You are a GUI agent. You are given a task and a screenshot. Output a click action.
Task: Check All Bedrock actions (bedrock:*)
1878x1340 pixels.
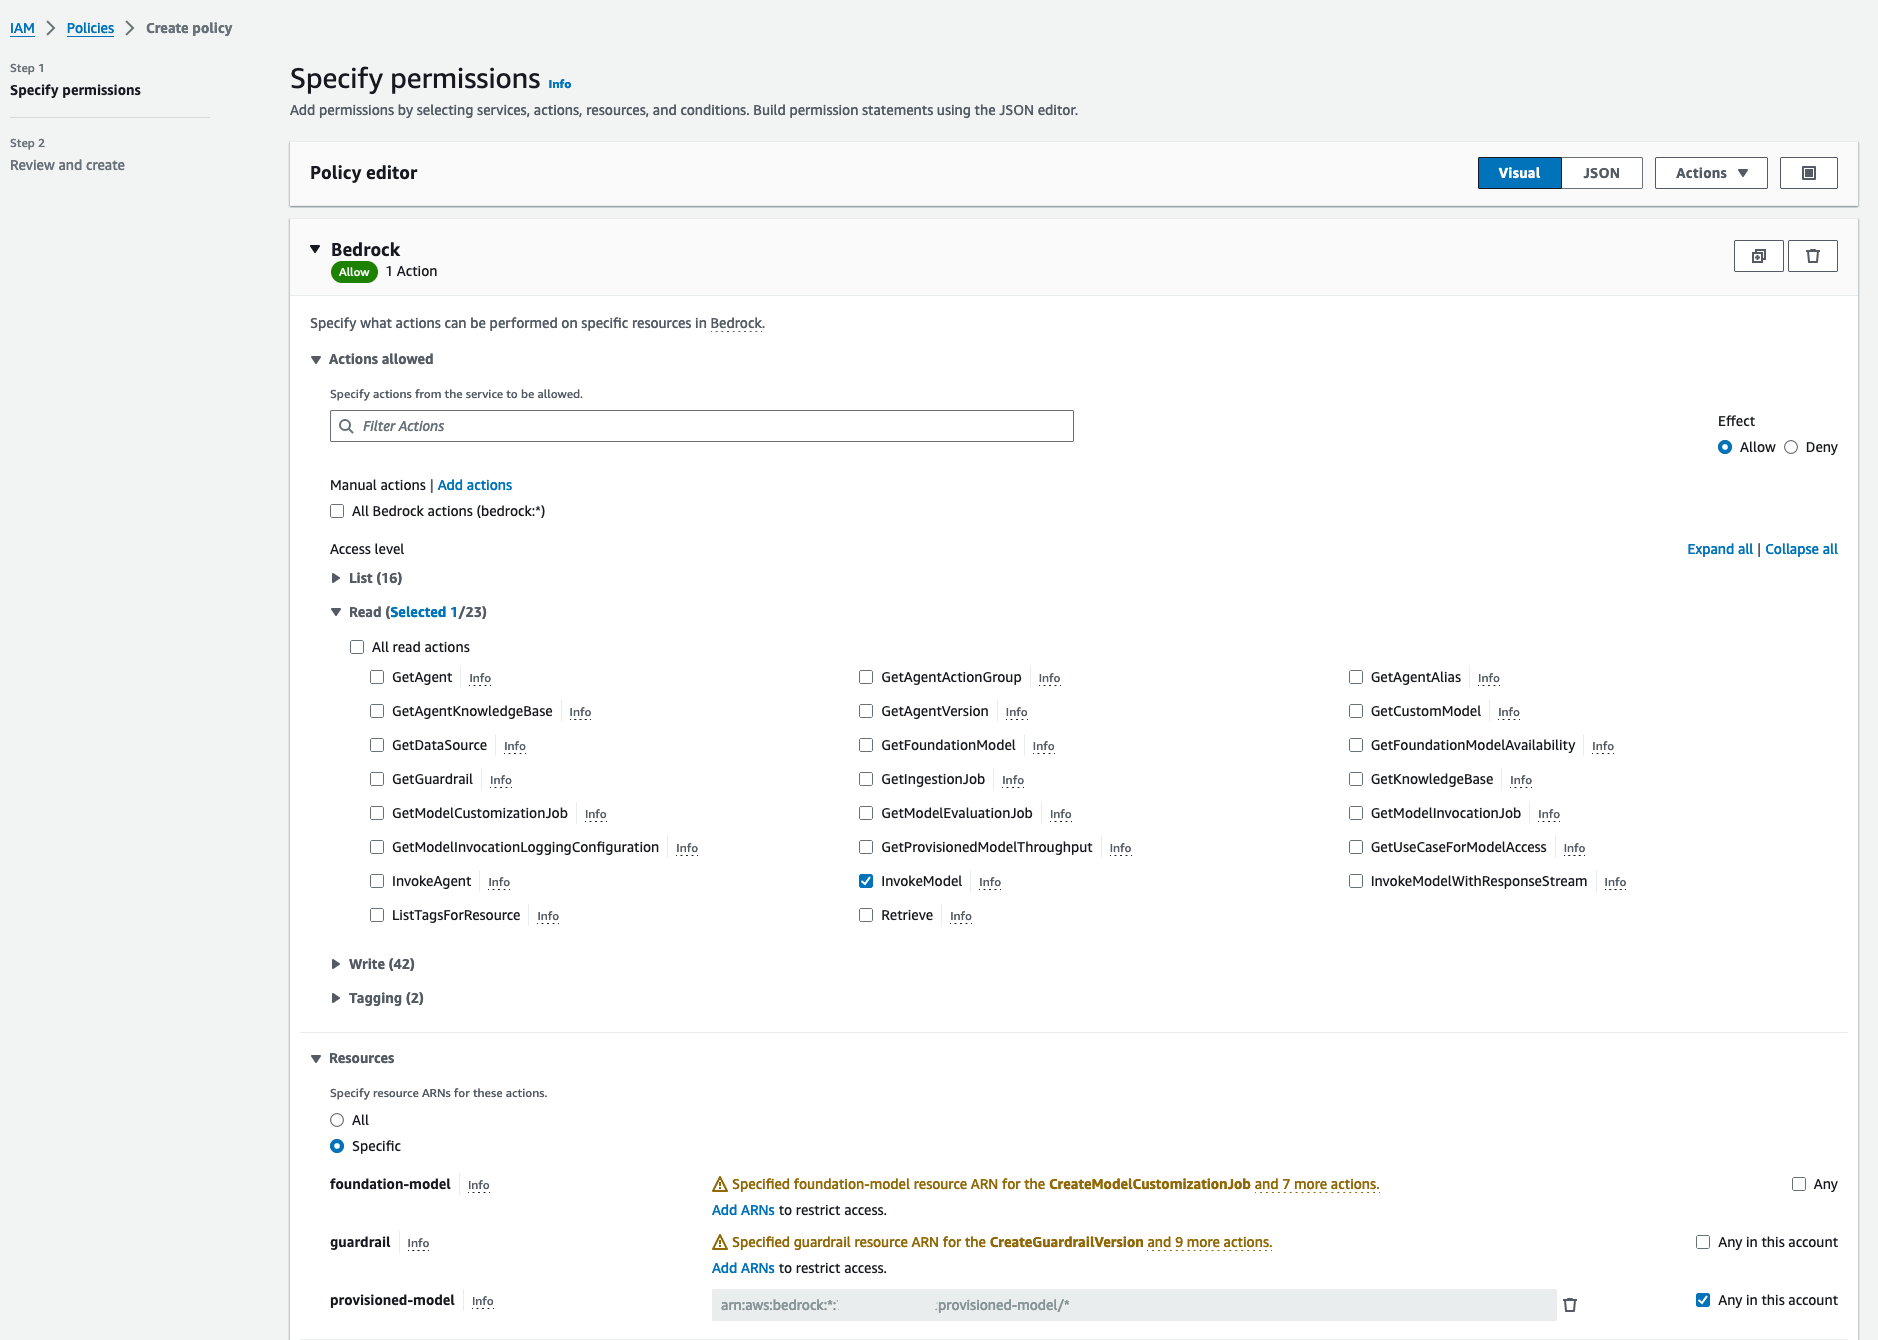pyautogui.click(x=337, y=511)
